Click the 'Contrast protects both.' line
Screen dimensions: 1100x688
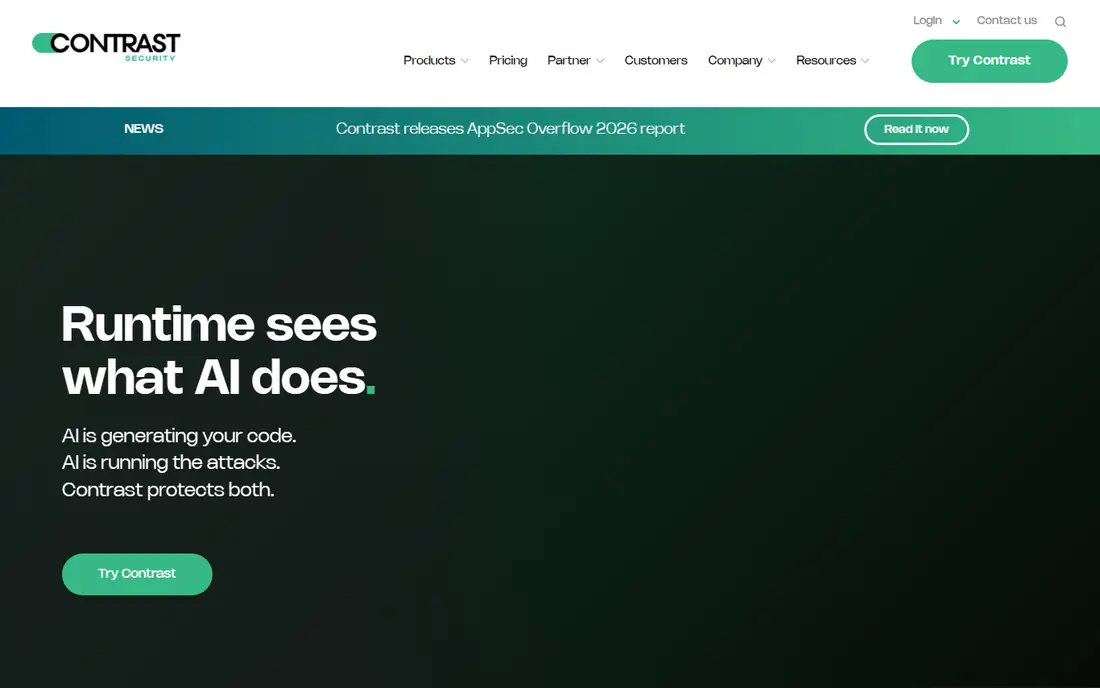tap(168, 490)
